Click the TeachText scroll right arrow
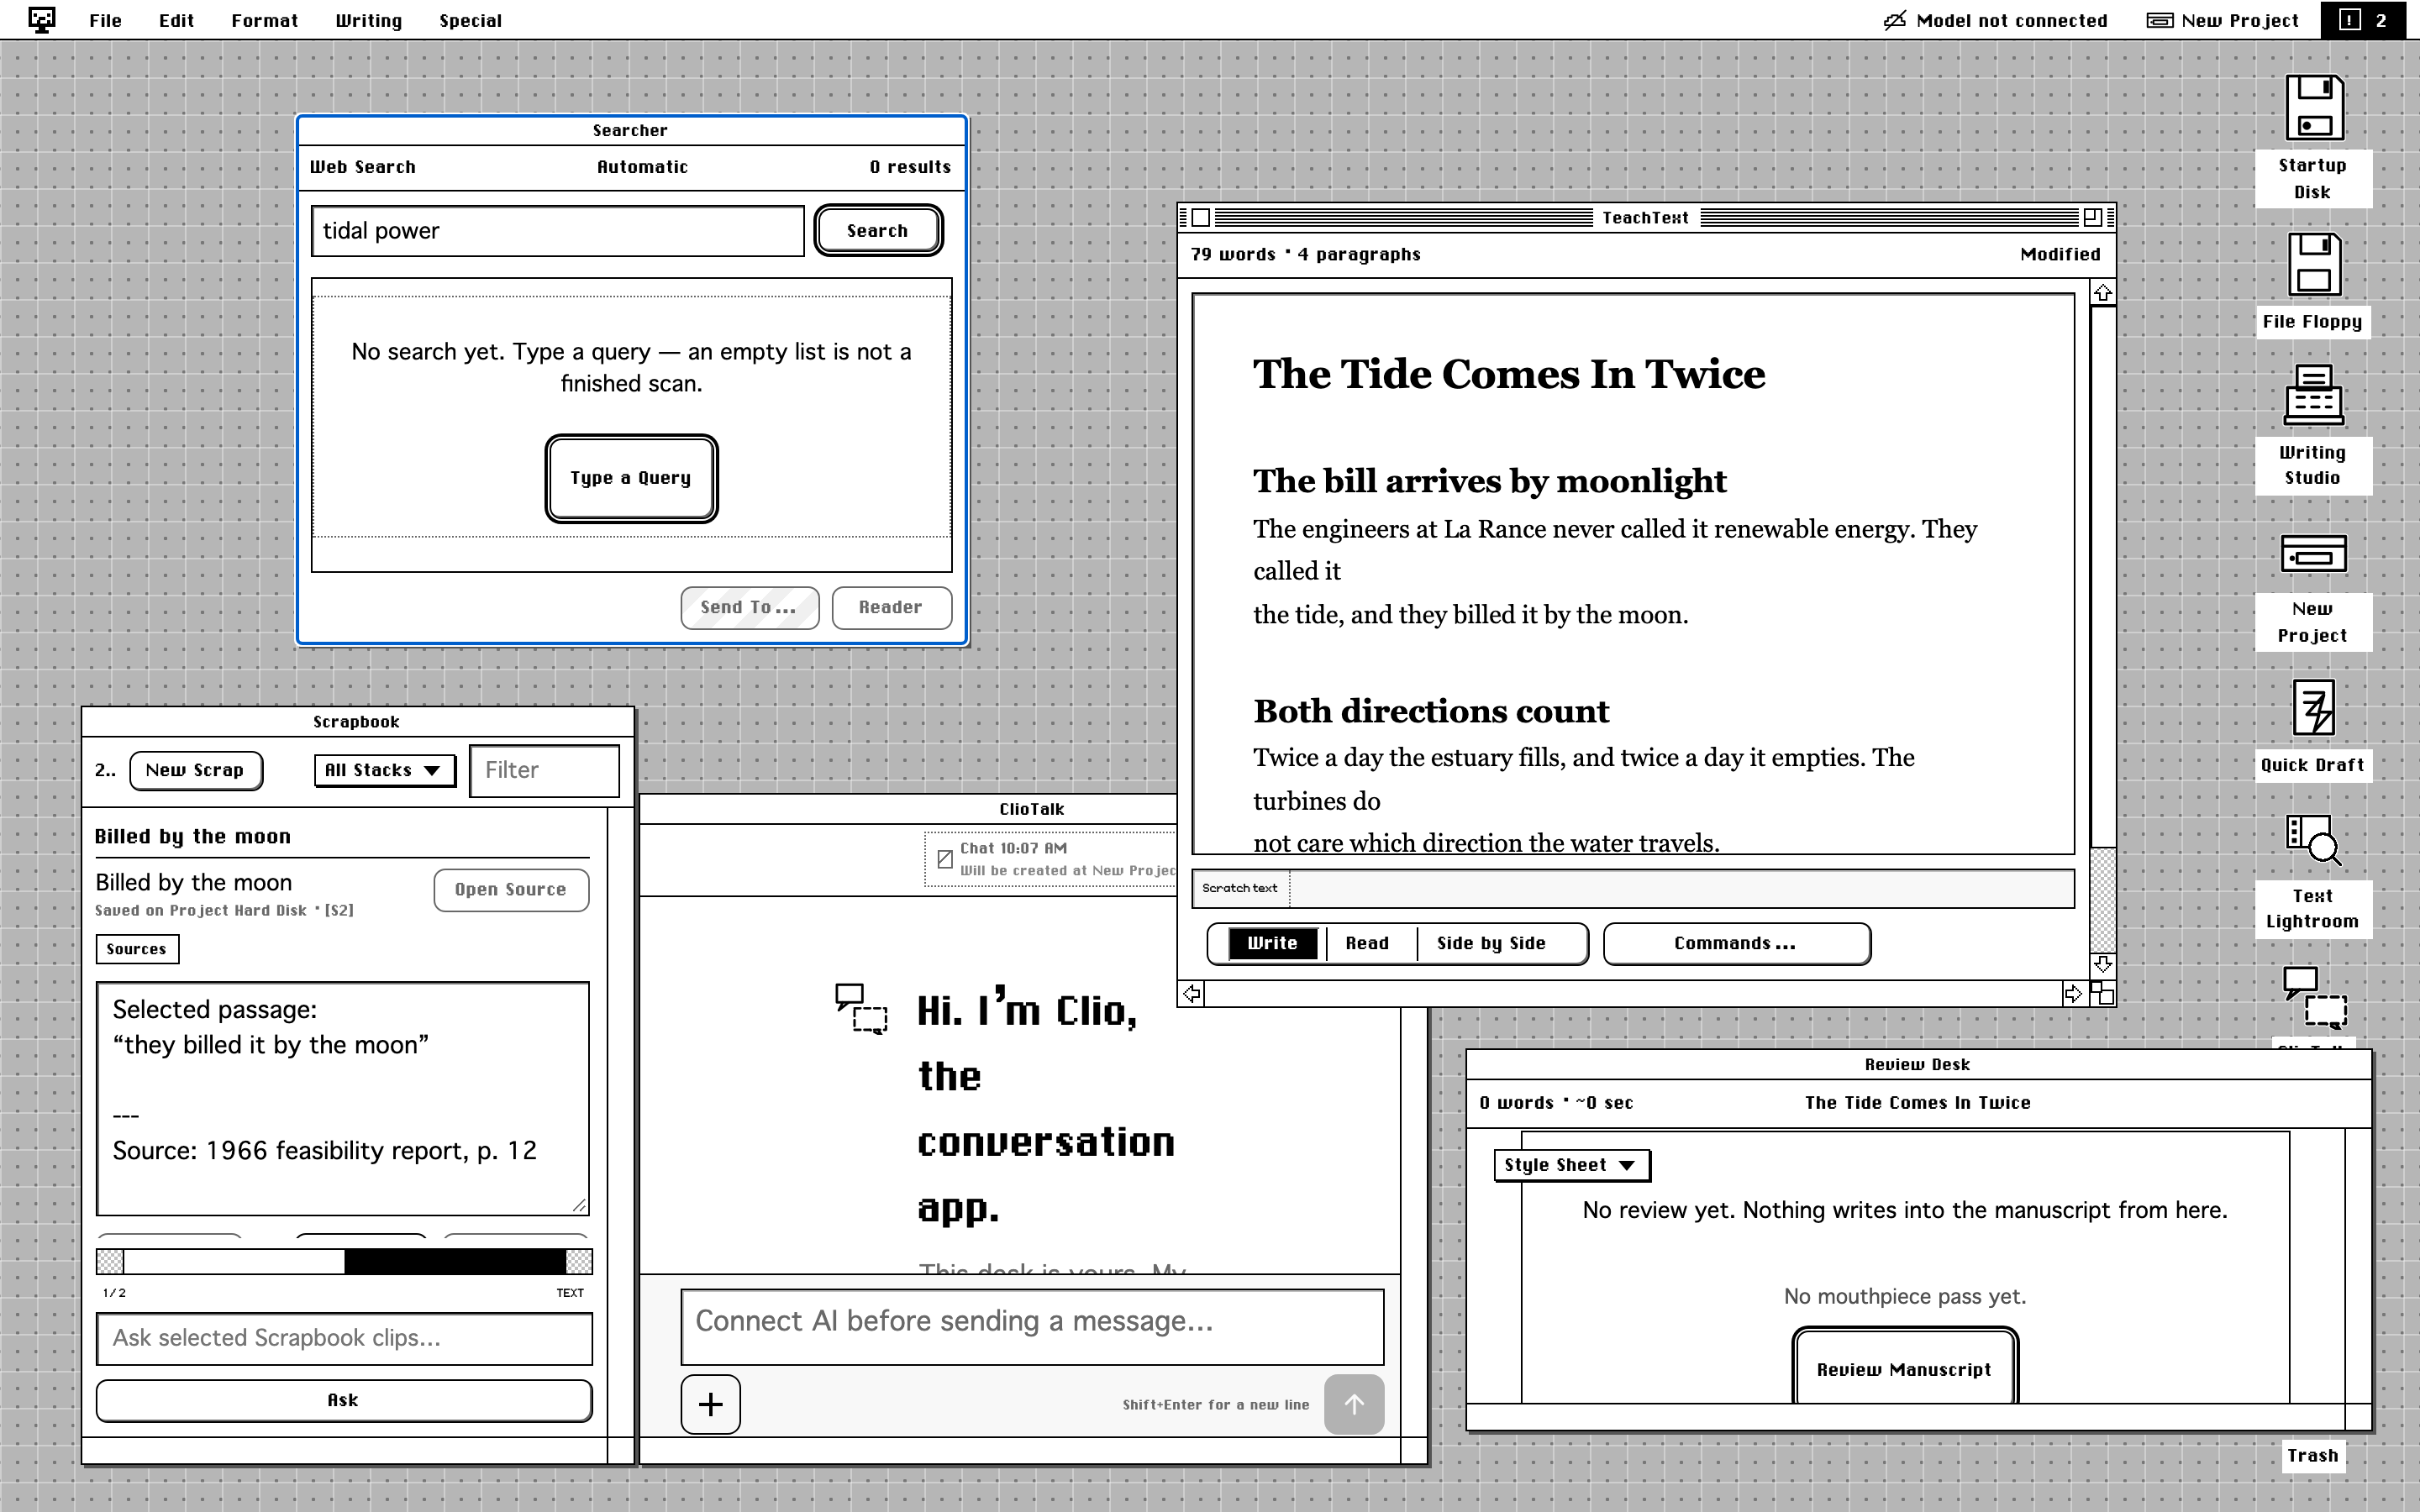The image size is (2420, 1512). coord(2074,993)
